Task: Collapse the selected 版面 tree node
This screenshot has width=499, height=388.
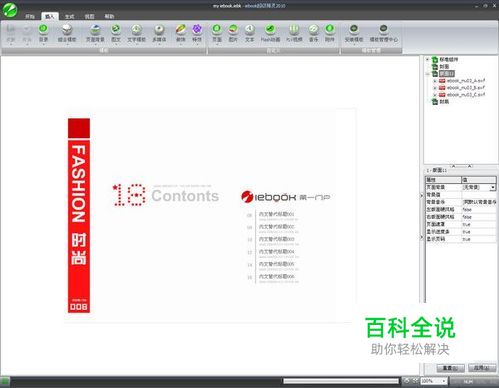Action: (428, 74)
